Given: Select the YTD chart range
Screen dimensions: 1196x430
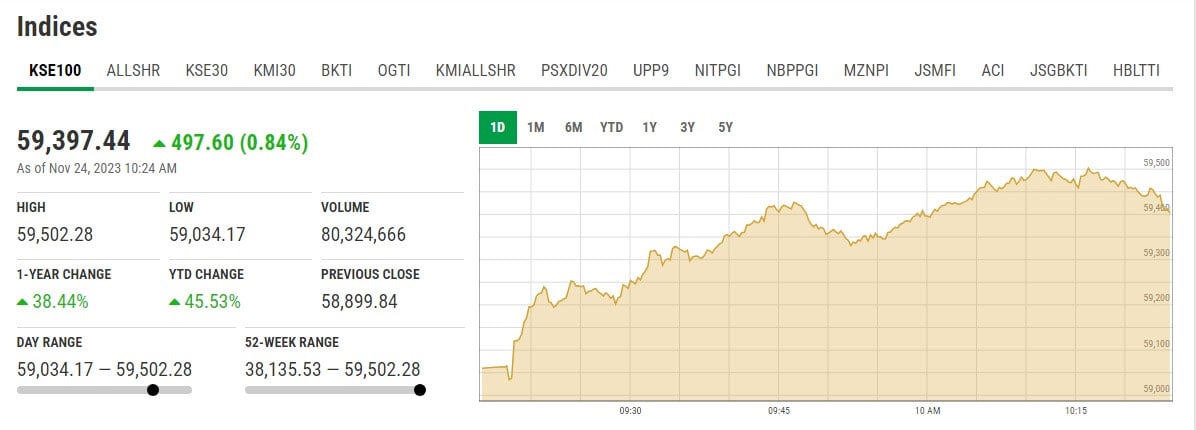Looking at the screenshot, I should pos(611,128).
